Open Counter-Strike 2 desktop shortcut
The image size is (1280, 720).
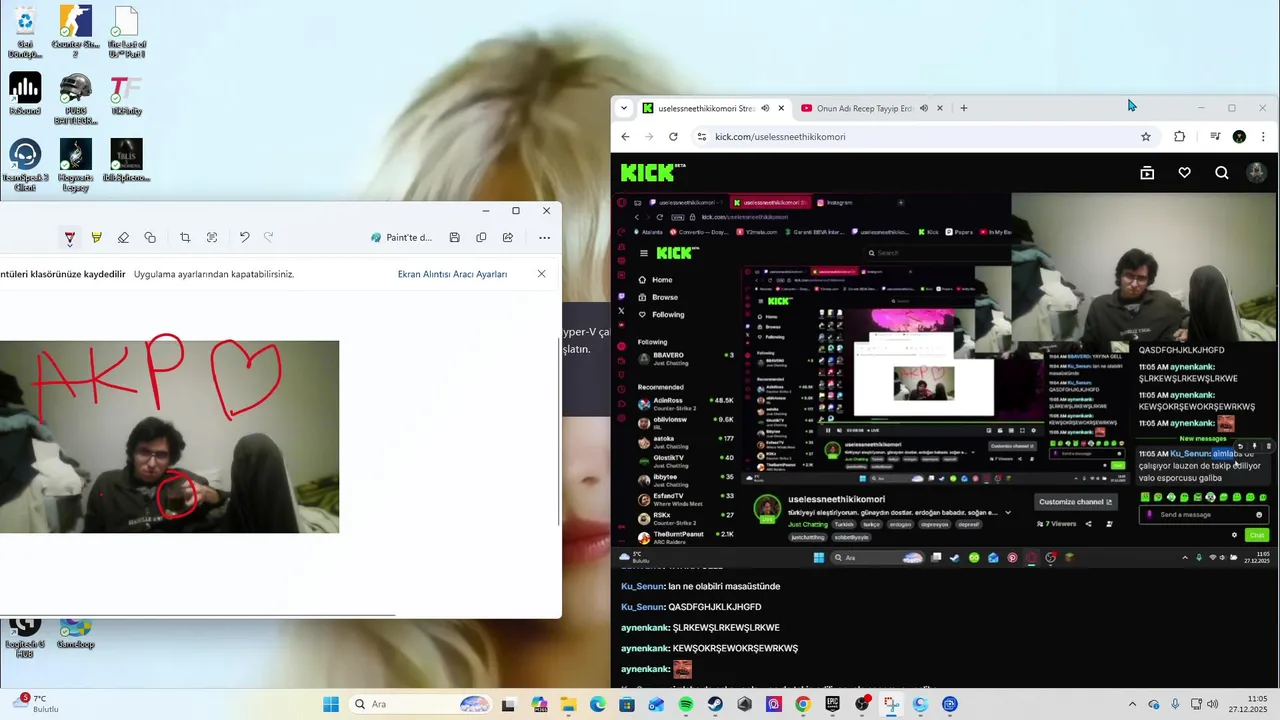pos(75,31)
